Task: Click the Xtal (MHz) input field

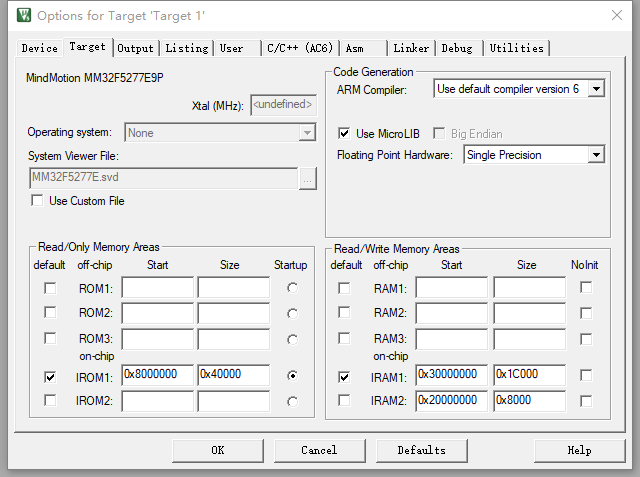Action: click(283, 105)
